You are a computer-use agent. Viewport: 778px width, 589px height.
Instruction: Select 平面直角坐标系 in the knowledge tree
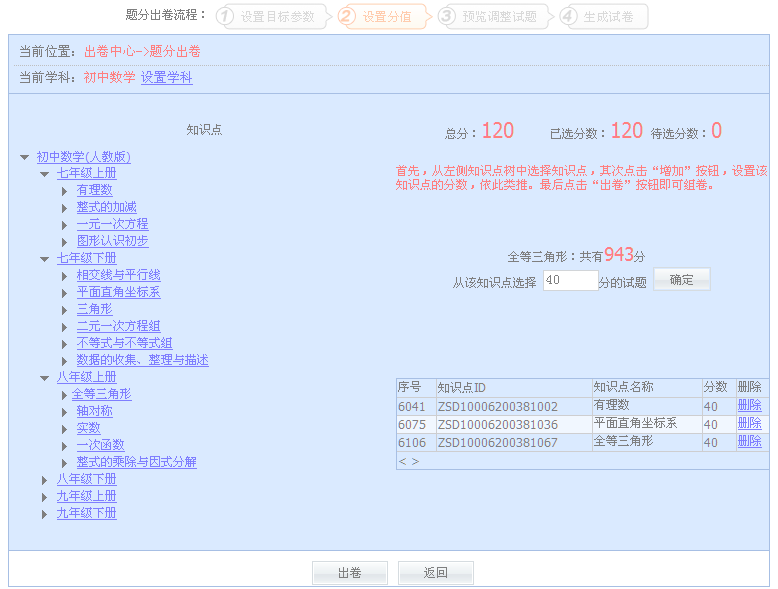click(x=118, y=292)
